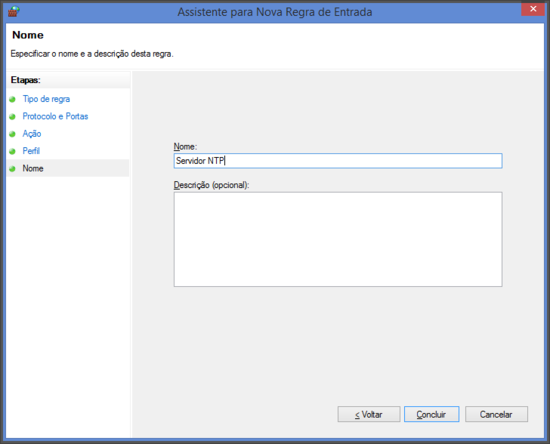Cancel the wizard with Cancelar
Viewport: 550px width, 444px height.
(496, 414)
